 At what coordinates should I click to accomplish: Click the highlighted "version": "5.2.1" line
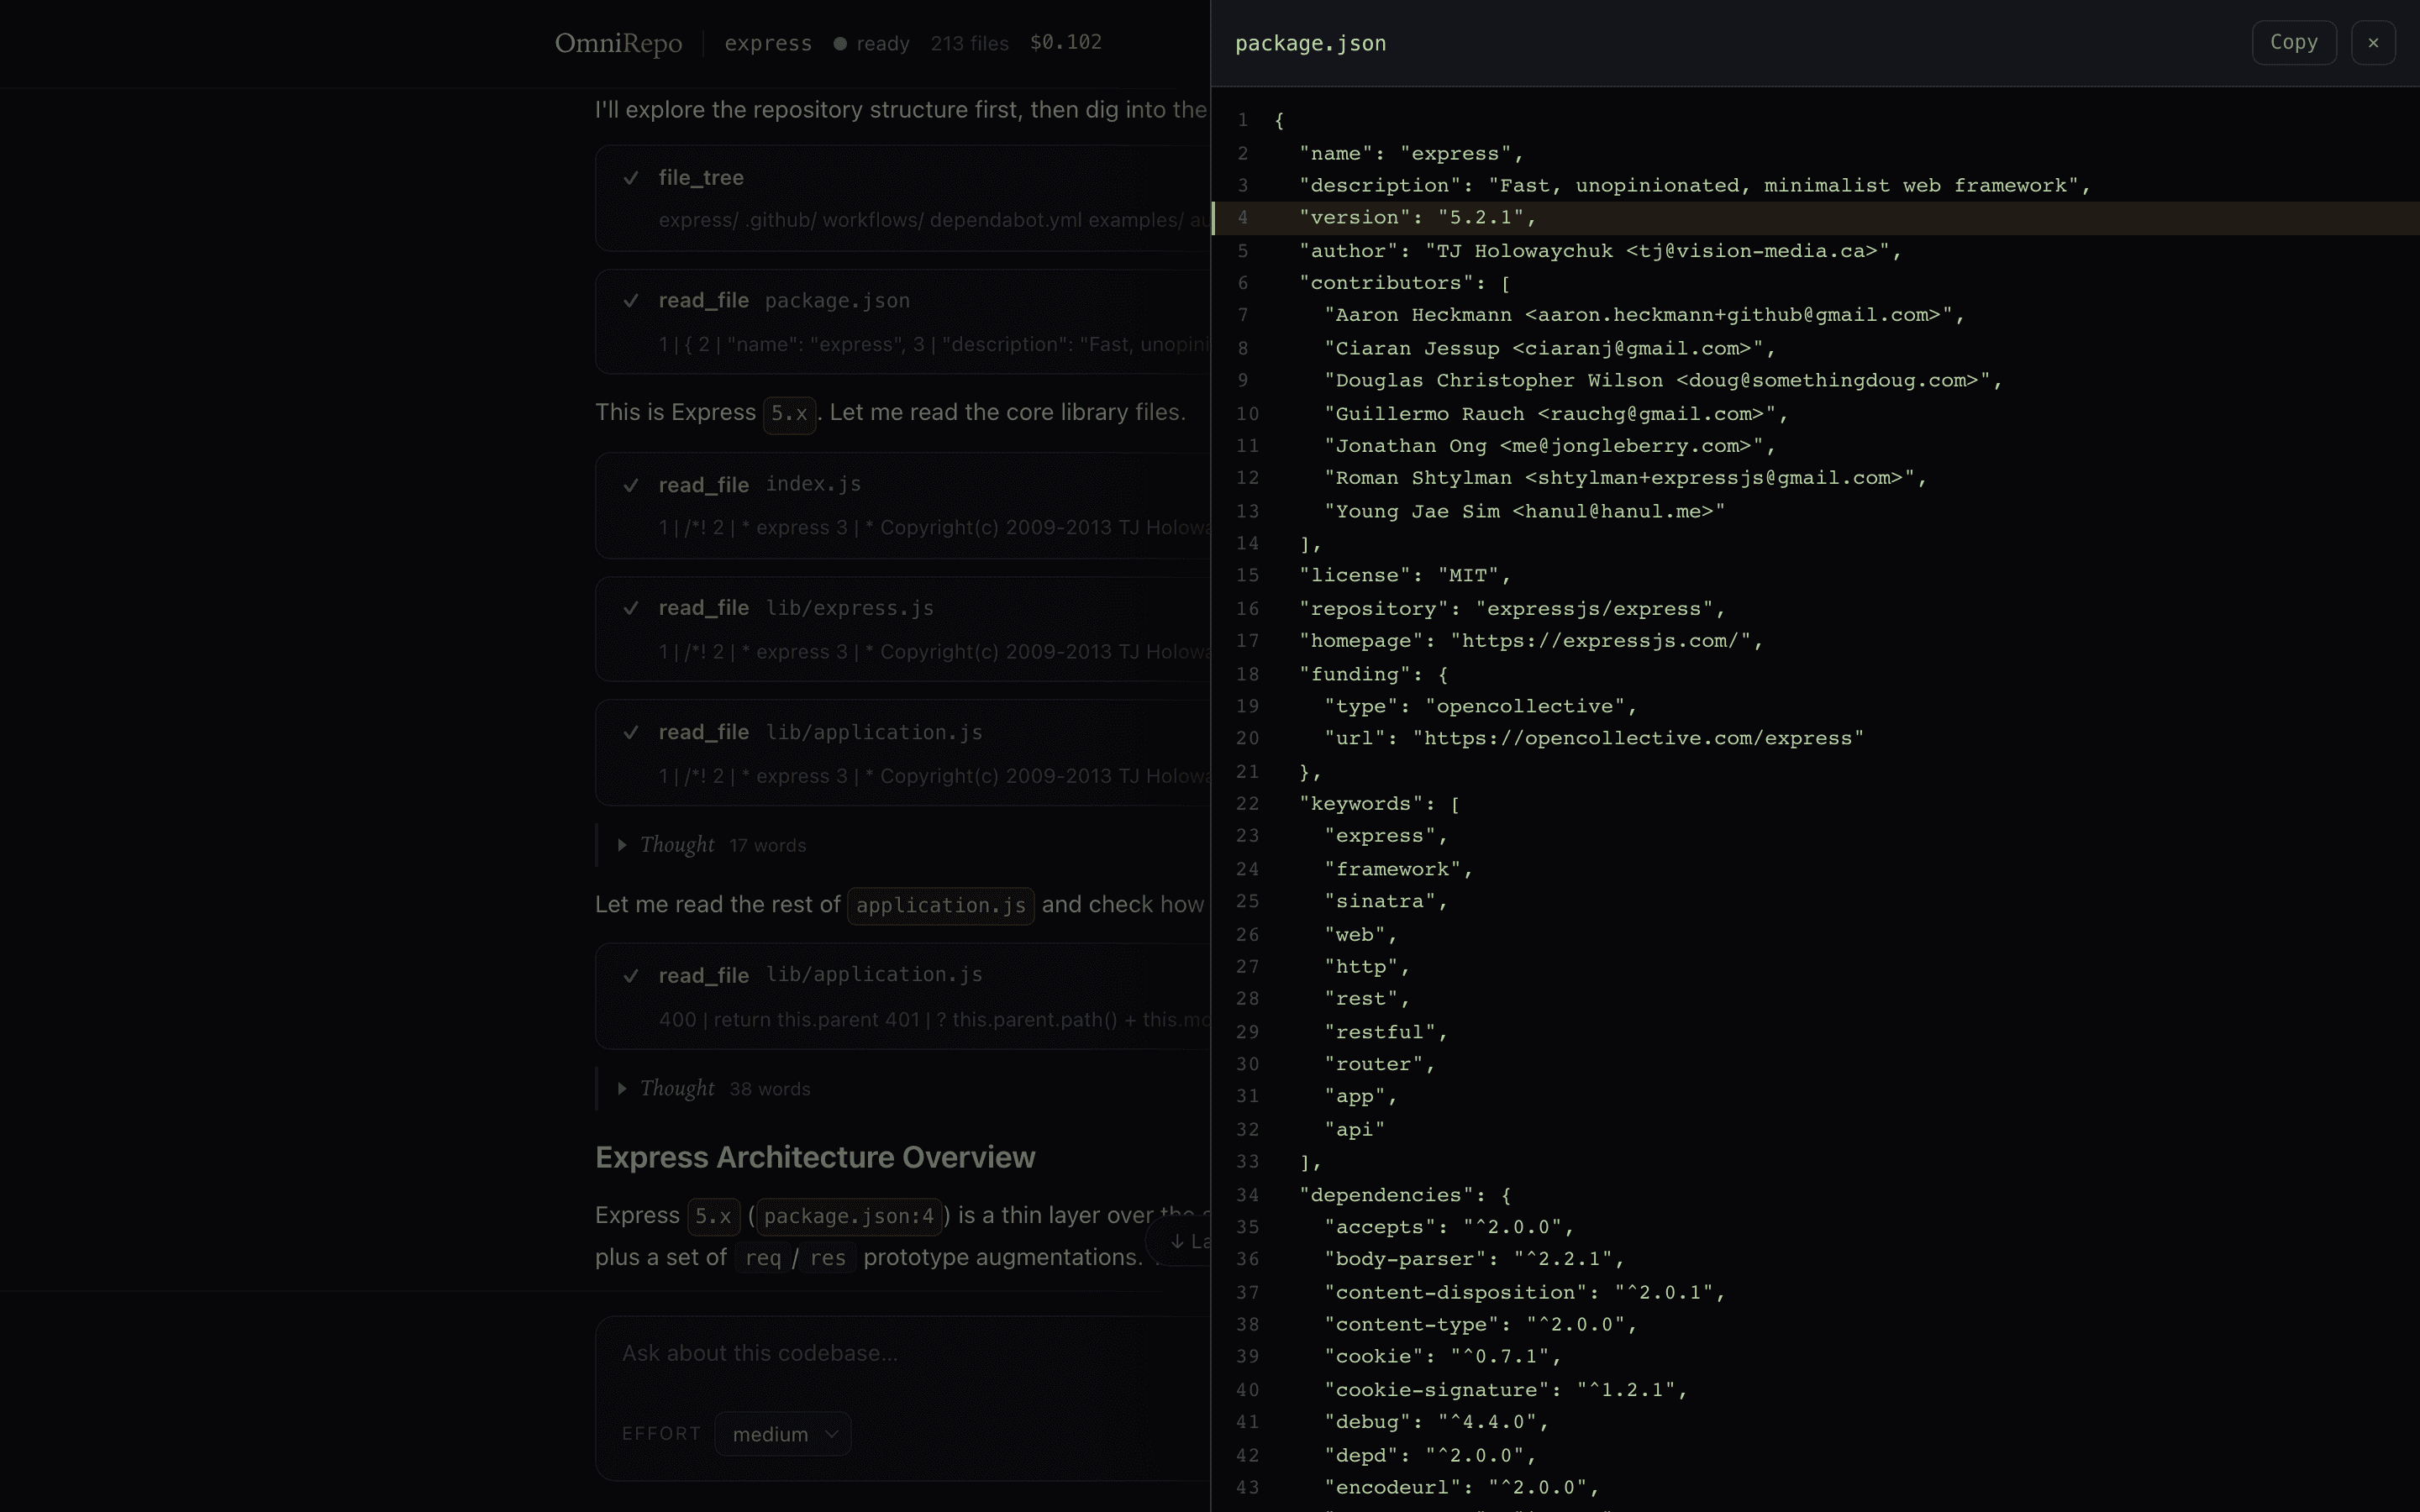click(1815, 218)
